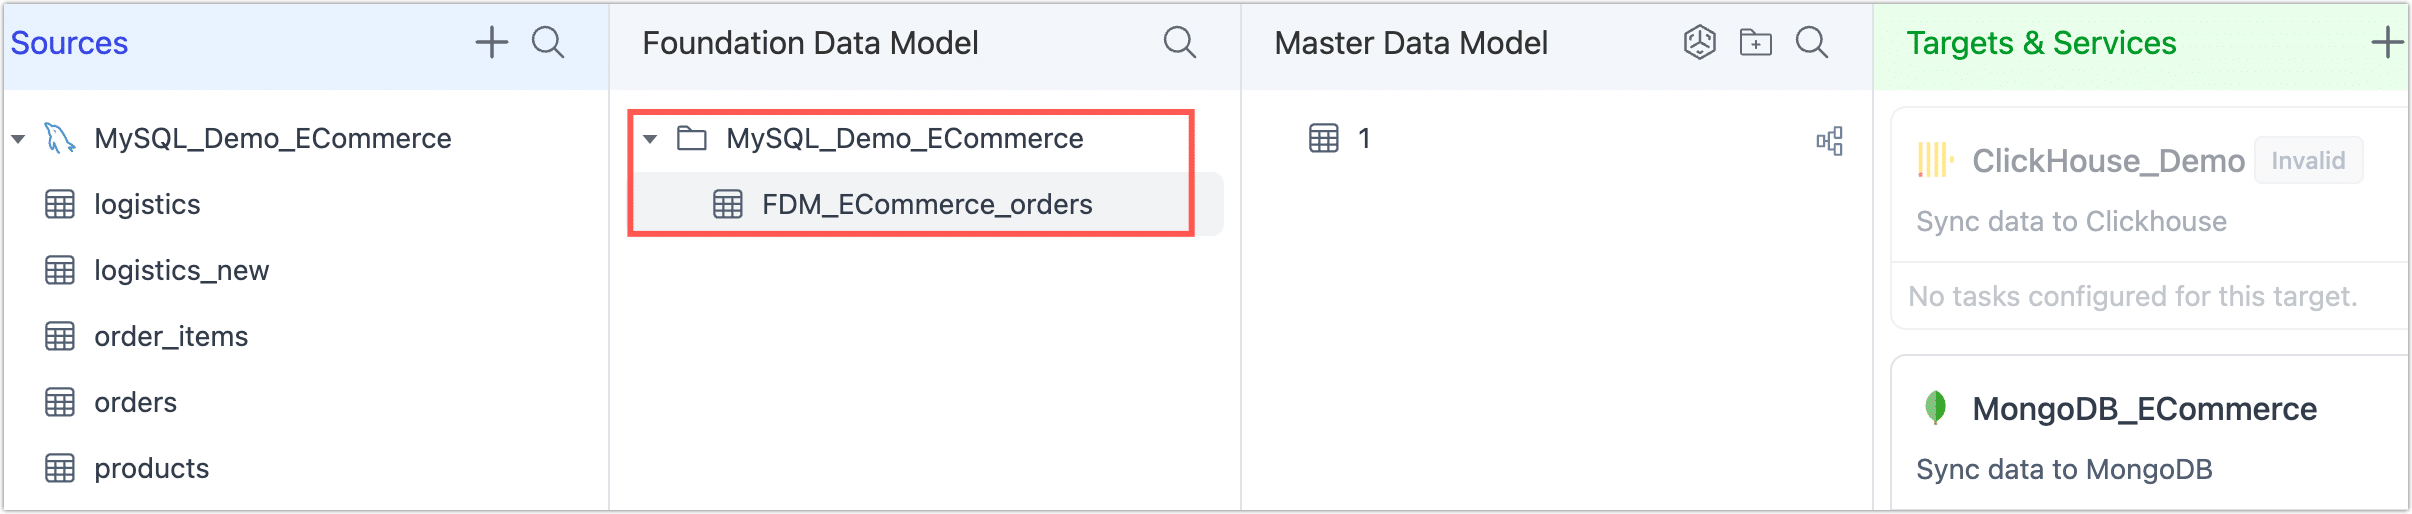Create new folder in Master Data Model
Screen dimensions: 2412x514
(1755, 43)
